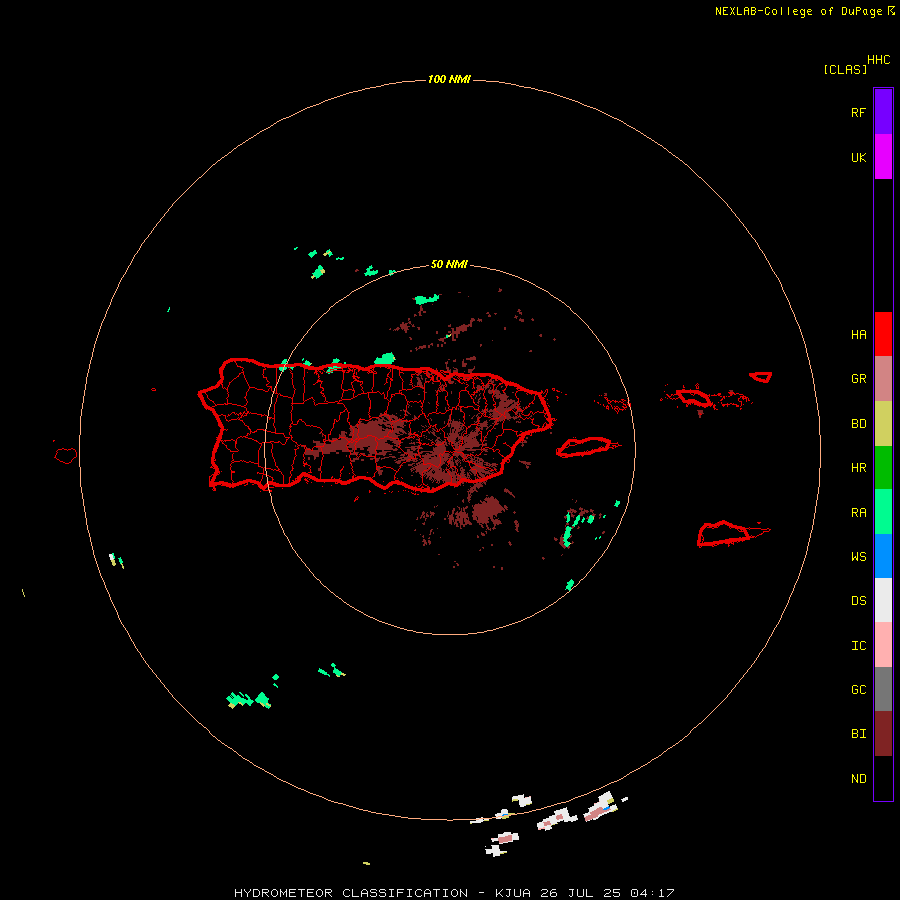Viewport: 900px width, 900px height.
Task: Click the RA legend label
Action: (858, 513)
